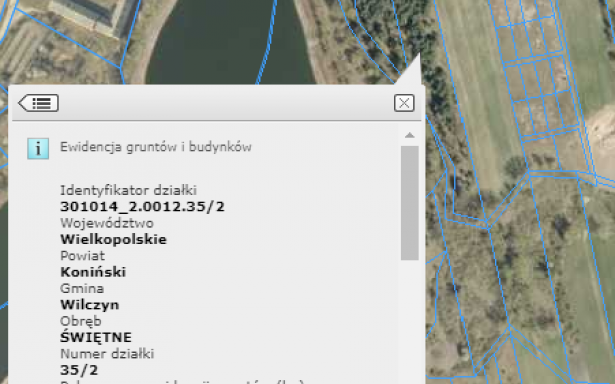Click the 'Obręb' label

click(81, 321)
